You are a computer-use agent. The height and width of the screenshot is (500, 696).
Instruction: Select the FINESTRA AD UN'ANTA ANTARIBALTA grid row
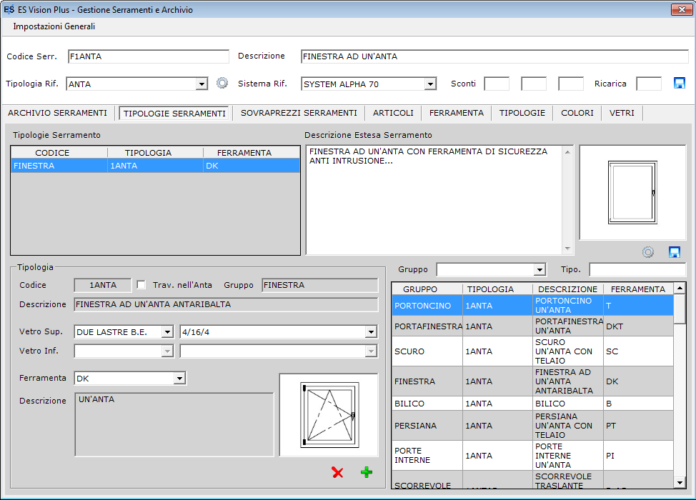(x=533, y=381)
